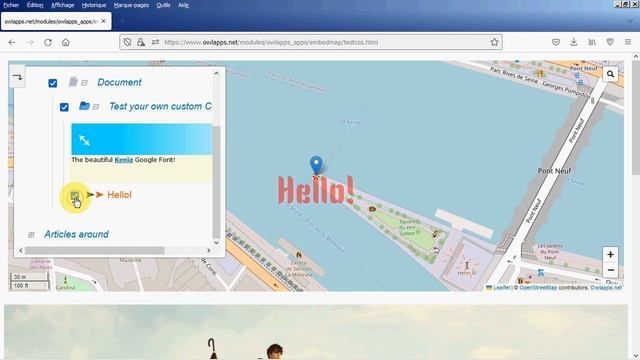This screenshot has height=360, width=640.
Task: Zoom in the map with plus button
Action: 610,255
